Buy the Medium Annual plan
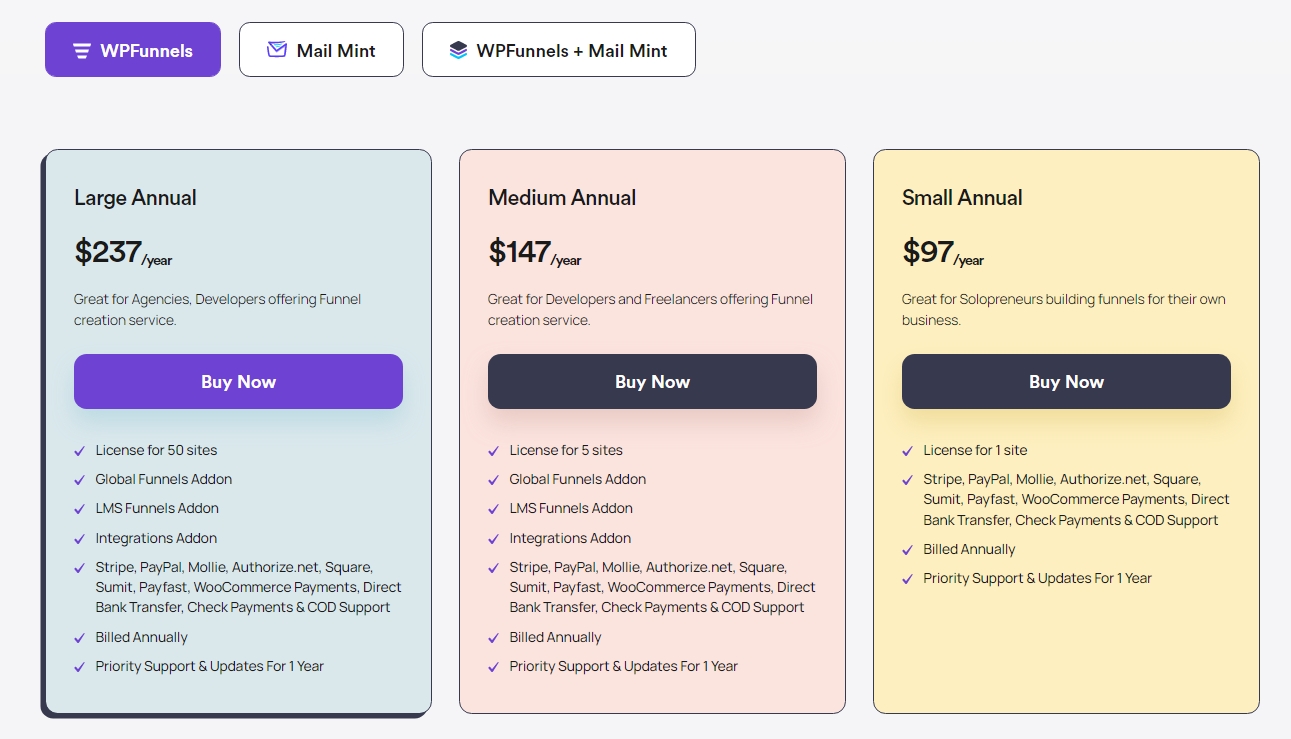The image size is (1291, 739). point(652,381)
